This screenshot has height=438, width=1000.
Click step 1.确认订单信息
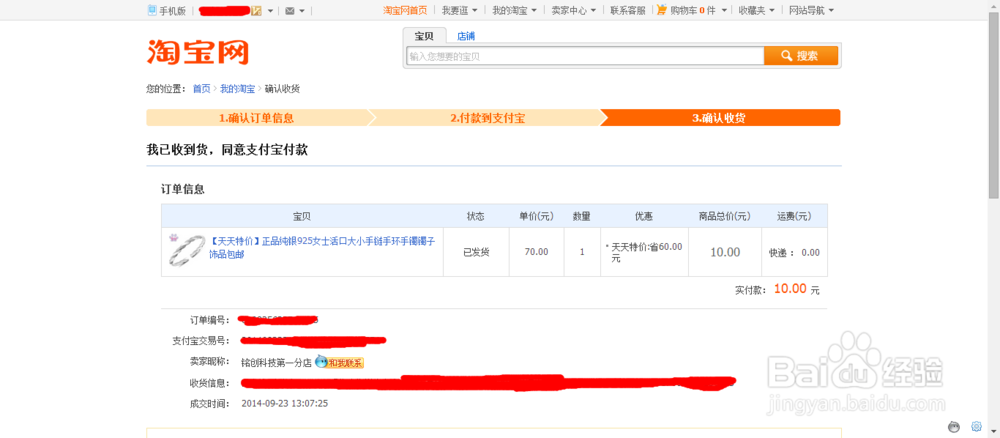click(x=256, y=118)
